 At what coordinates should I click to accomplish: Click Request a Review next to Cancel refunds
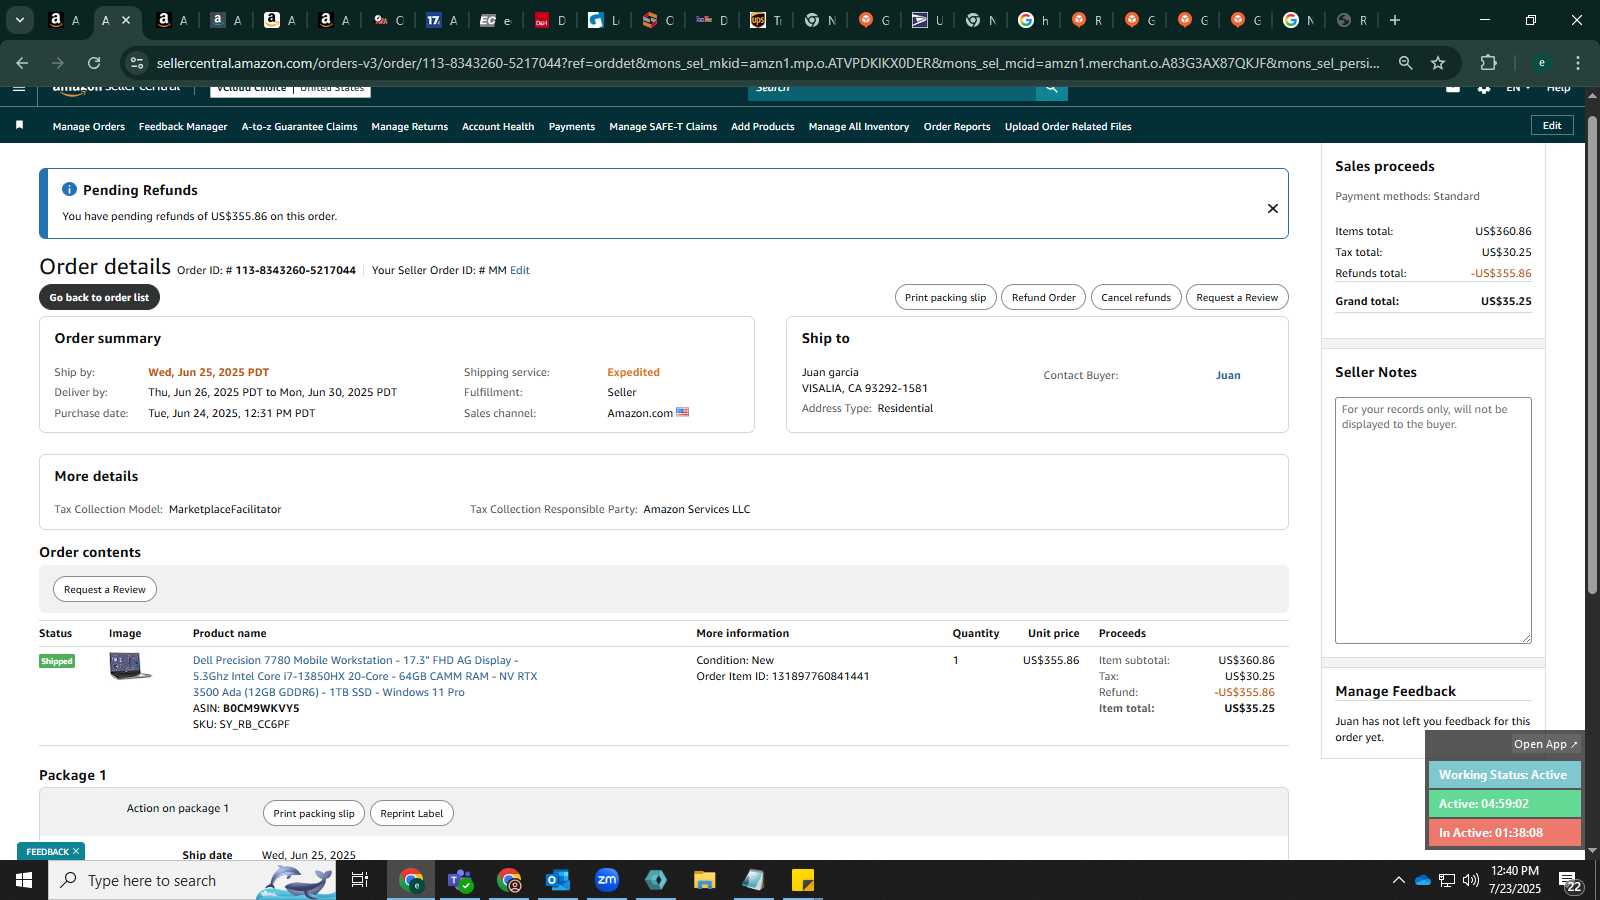1237,297
